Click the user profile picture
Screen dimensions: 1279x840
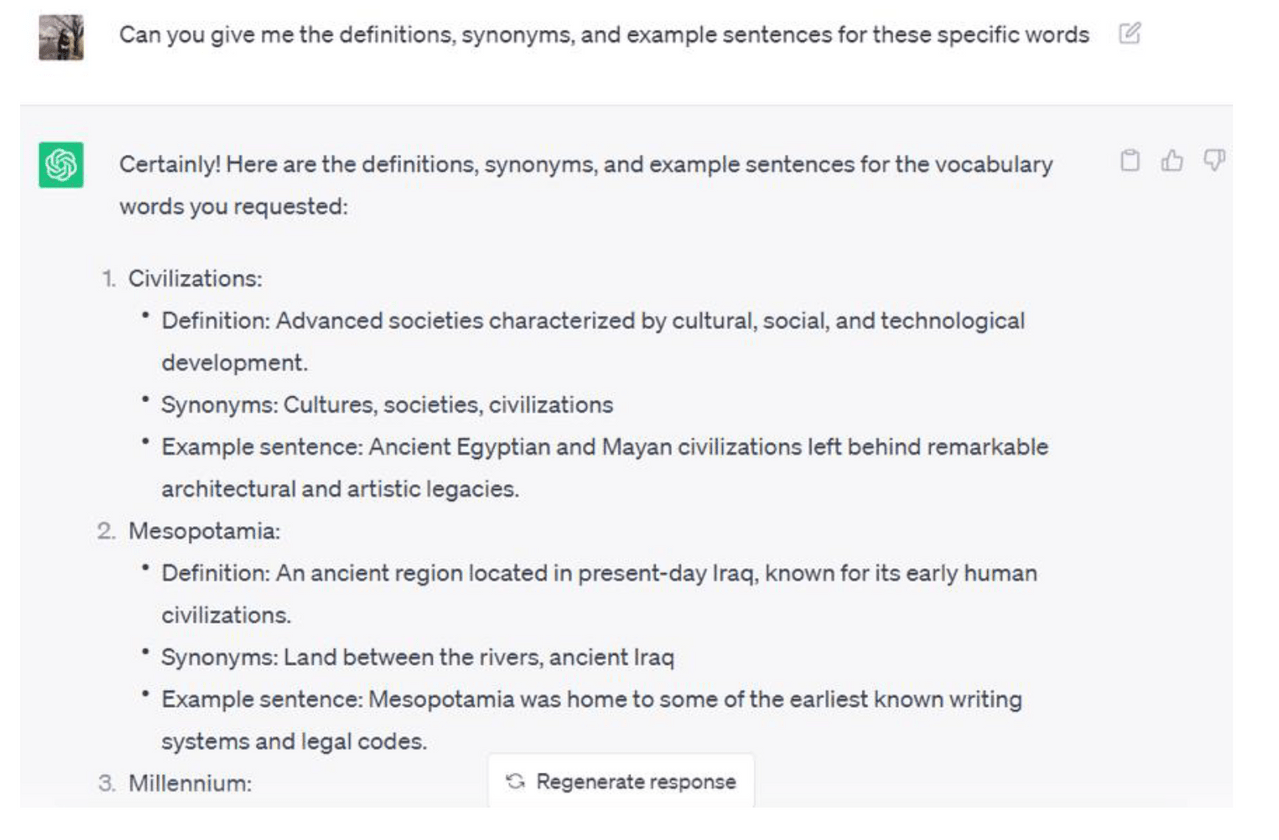point(61,38)
